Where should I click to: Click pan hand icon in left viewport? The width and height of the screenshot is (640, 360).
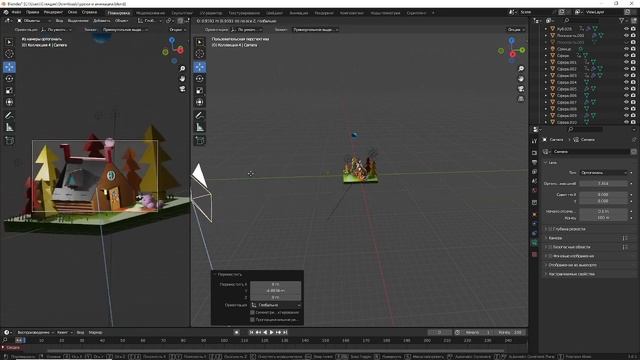182,79
